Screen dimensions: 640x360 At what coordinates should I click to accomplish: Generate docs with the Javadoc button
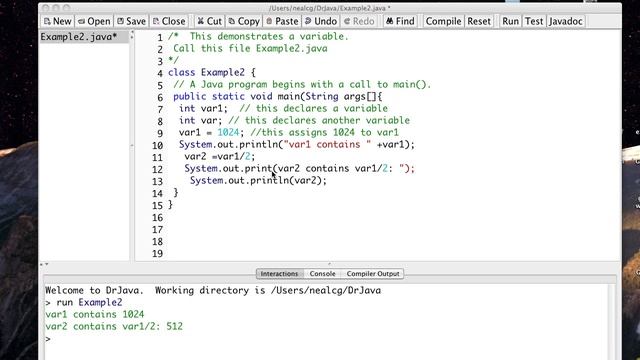coord(565,21)
